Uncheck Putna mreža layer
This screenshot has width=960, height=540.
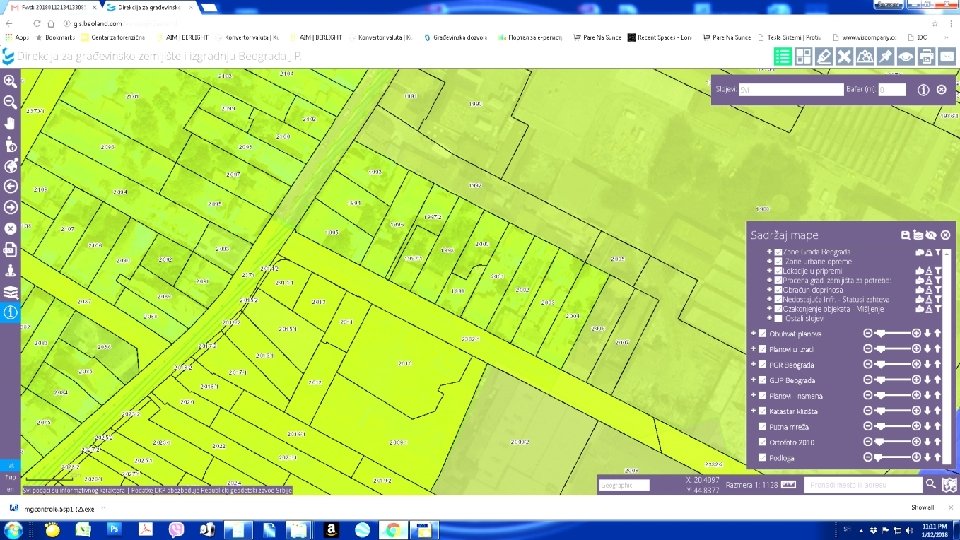coord(762,426)
